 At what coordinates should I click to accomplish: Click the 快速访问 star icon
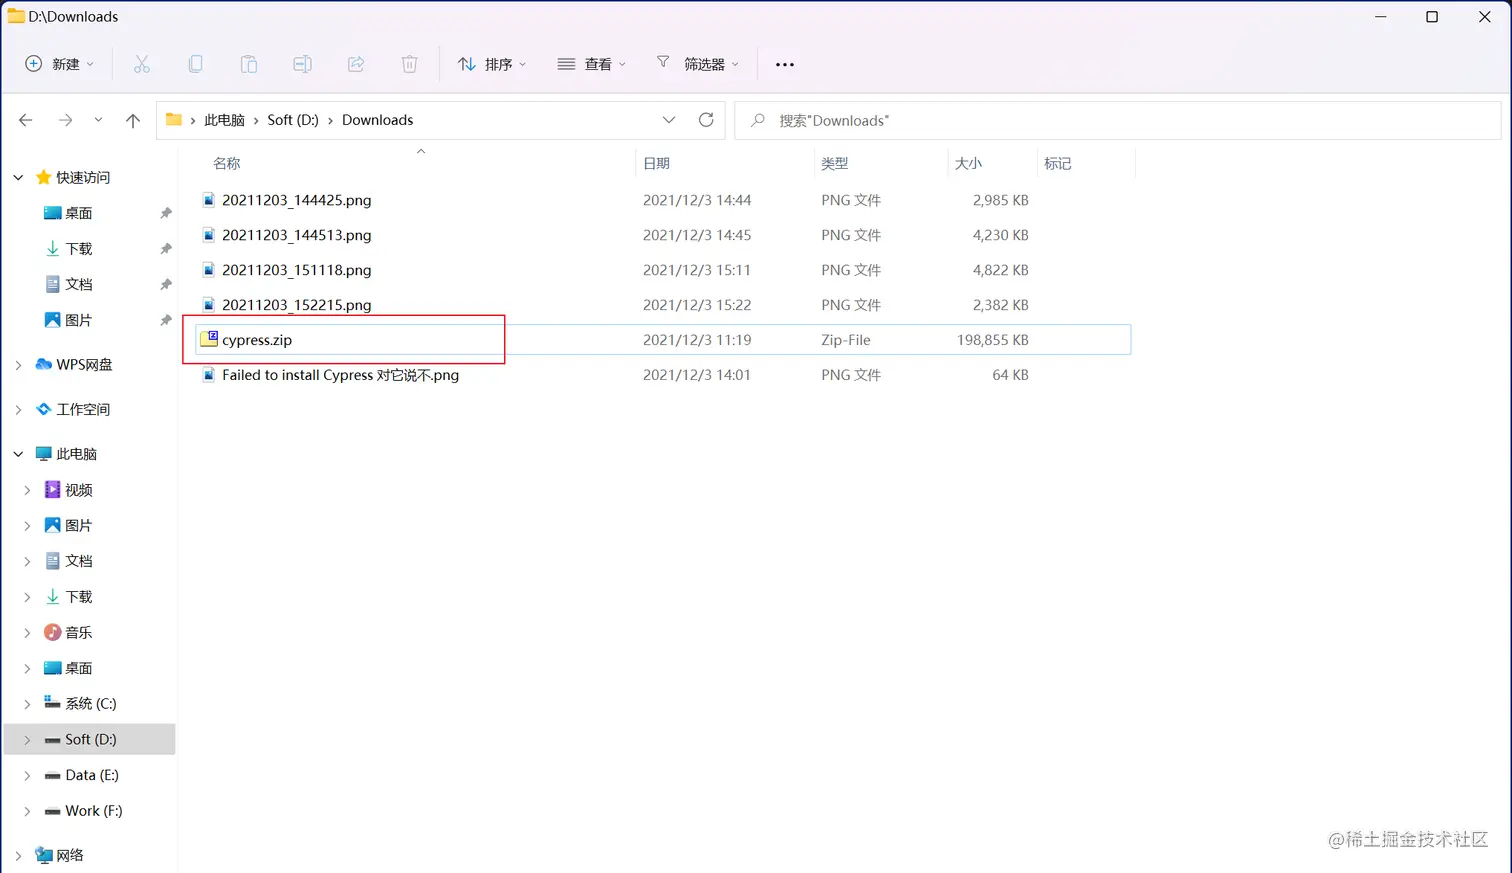(43, 177)
